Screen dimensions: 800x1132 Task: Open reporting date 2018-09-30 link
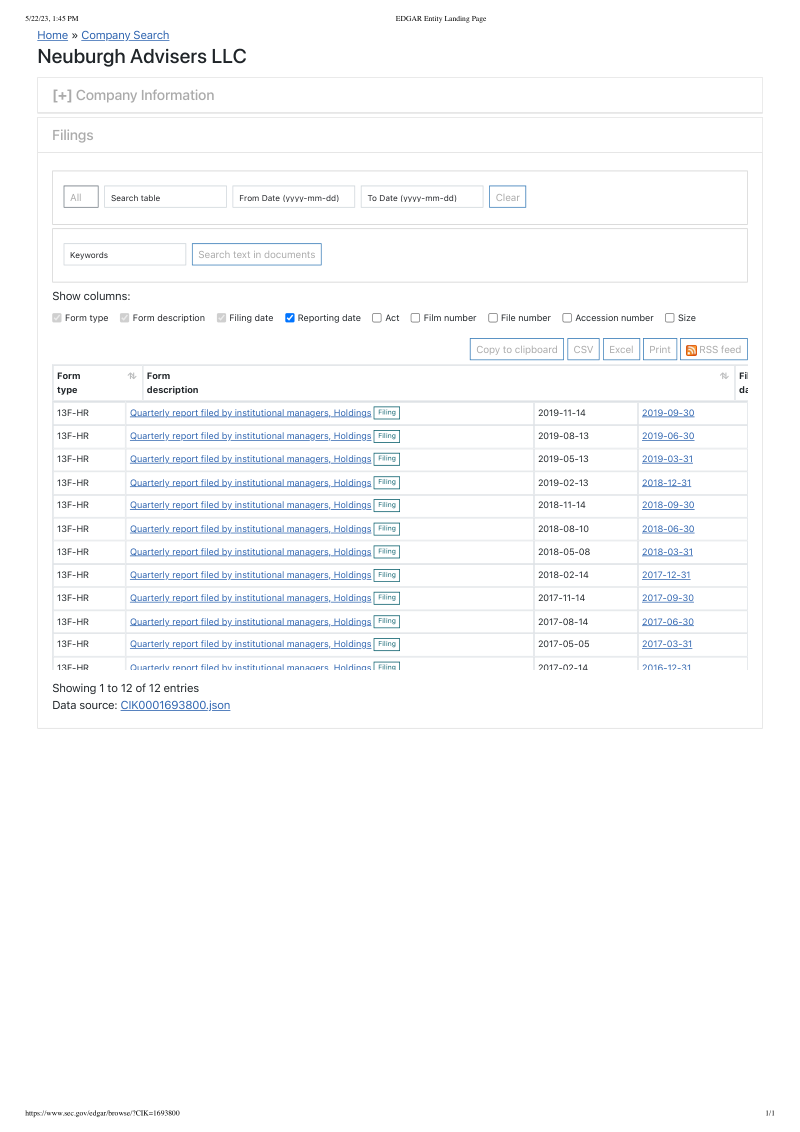(668, 505)
